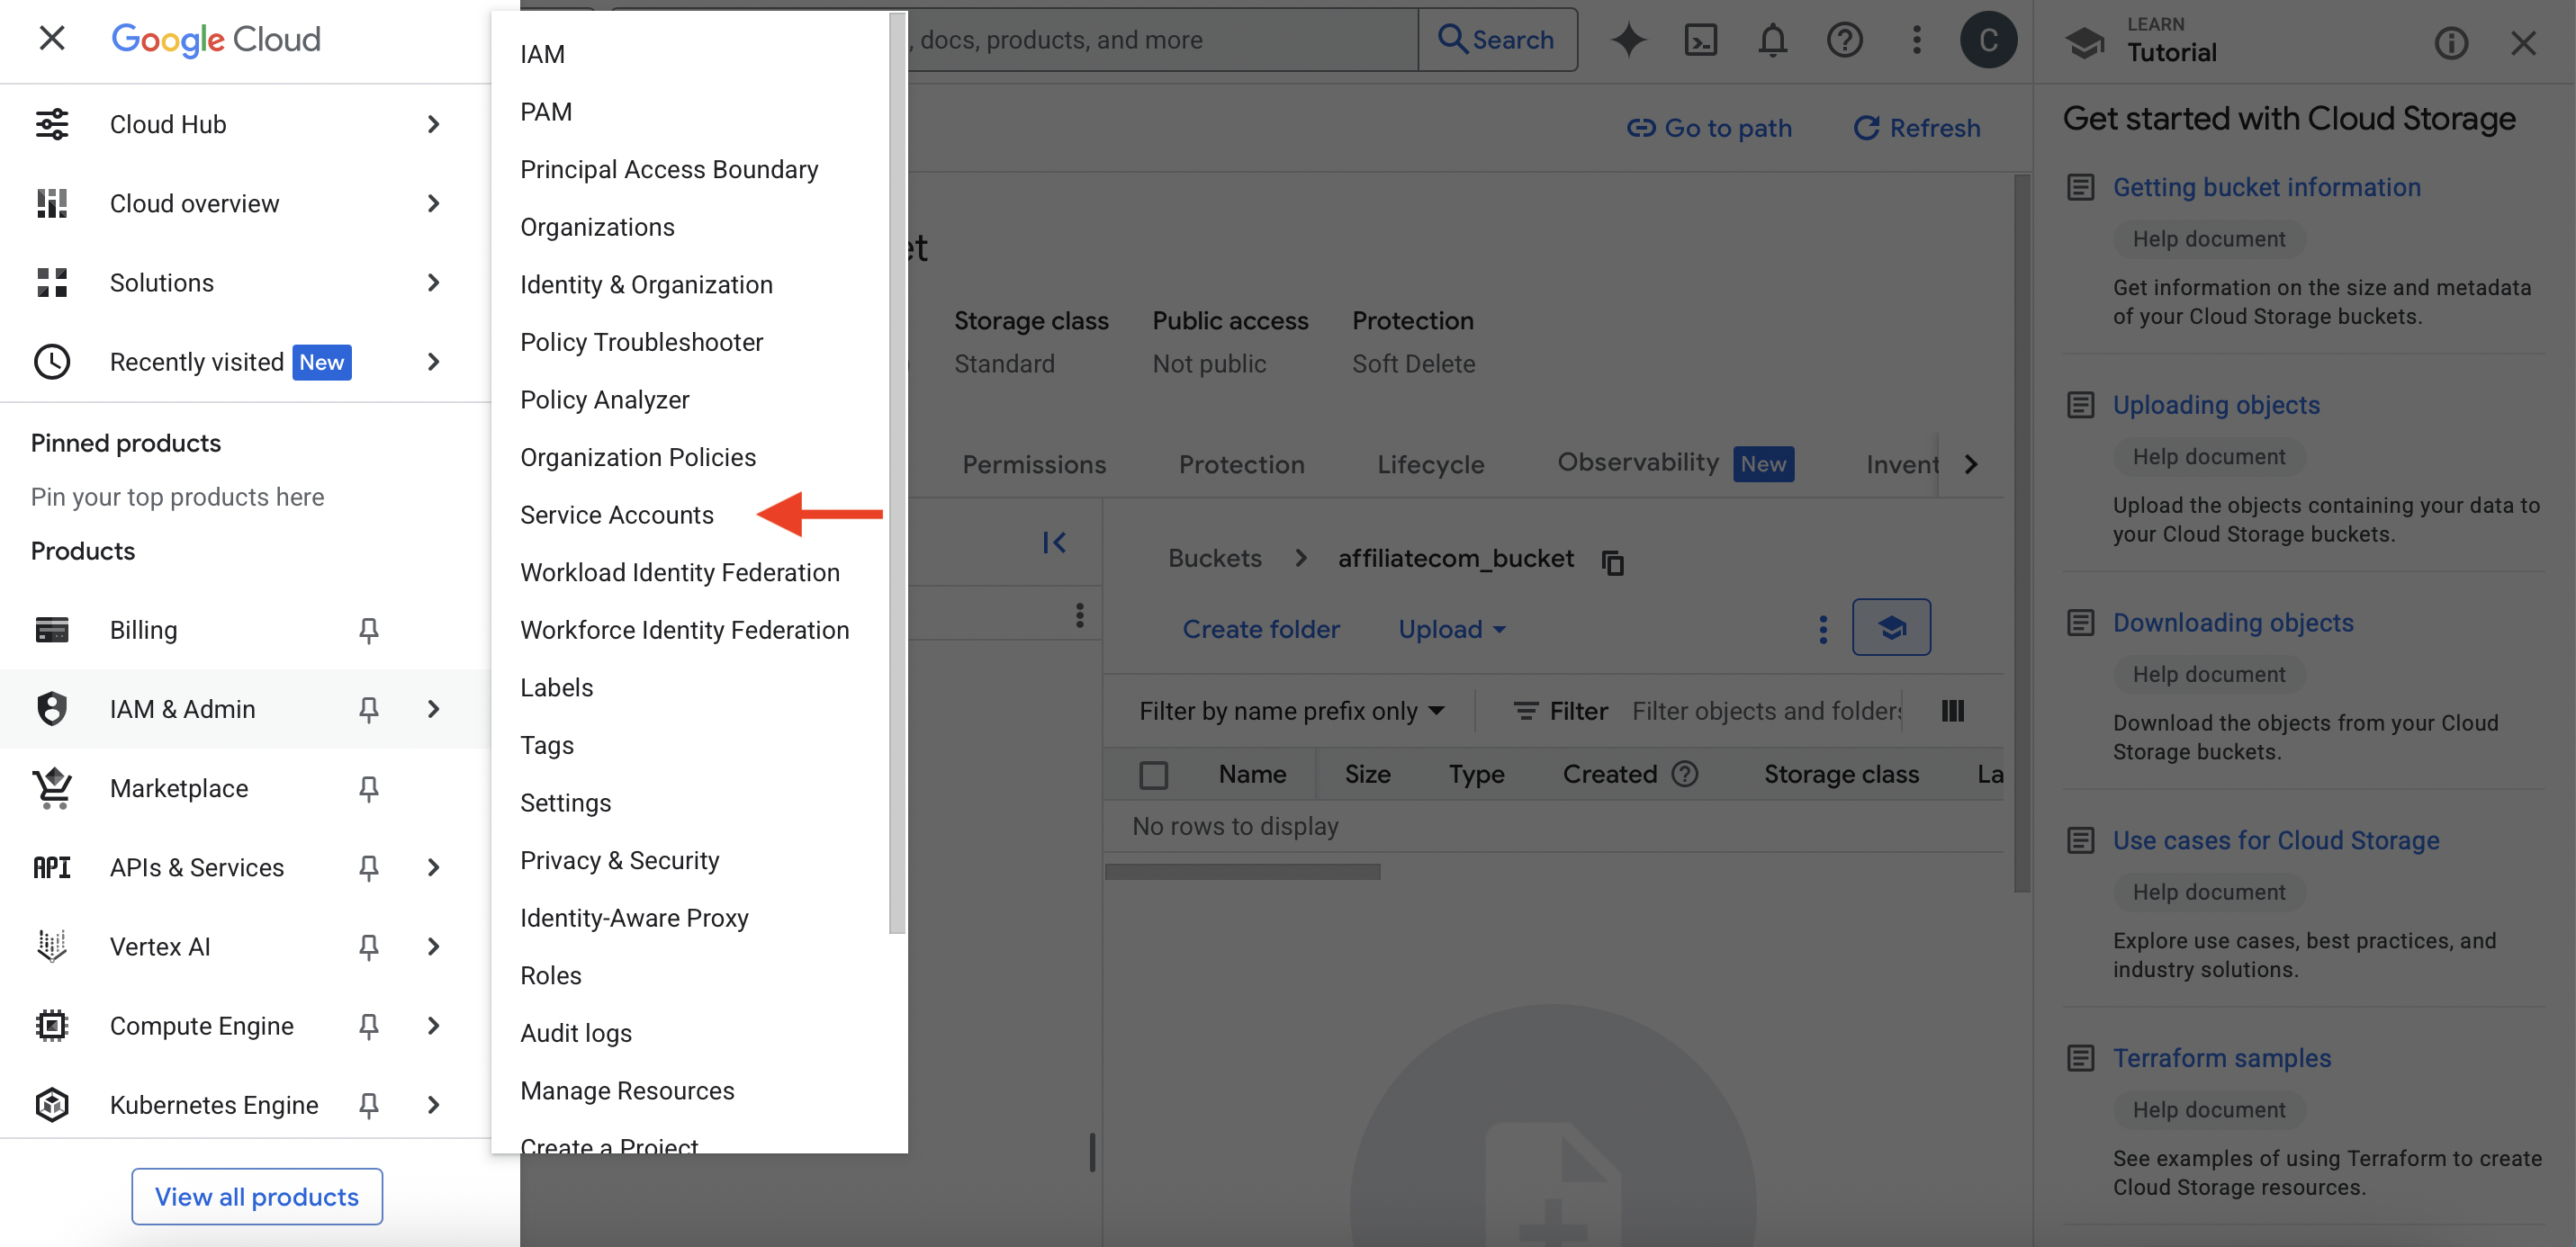Screen dimensions: 2576x1247
Task: Open Policy Troubleshooter menu entry
Action: [641, 342]
